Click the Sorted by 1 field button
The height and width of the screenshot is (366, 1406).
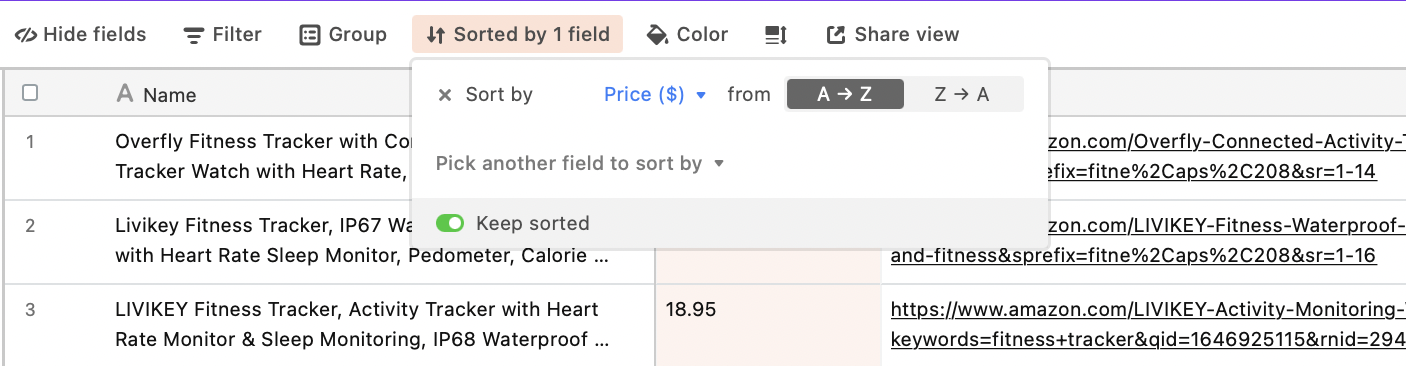coord(517,35)
